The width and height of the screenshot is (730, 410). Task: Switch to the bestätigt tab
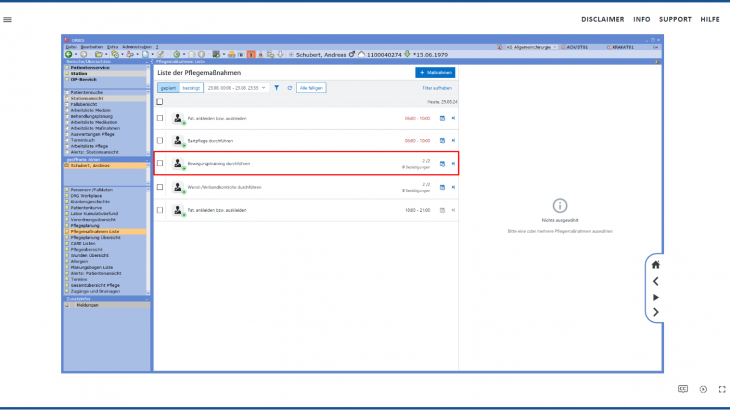point(191,88)
